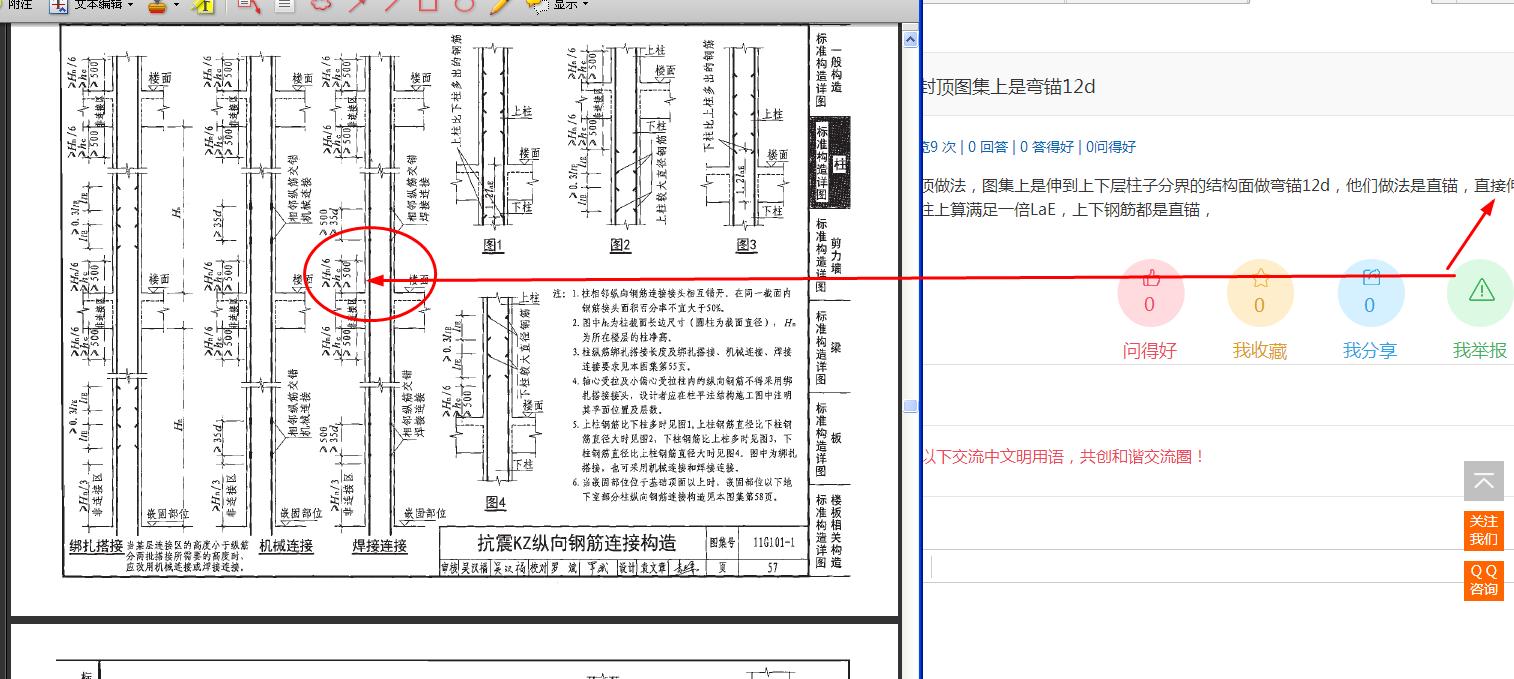Expand the 显示 dropdown arrow
Viewport: 1514px width, 679px height.
(x=585, y=4)
